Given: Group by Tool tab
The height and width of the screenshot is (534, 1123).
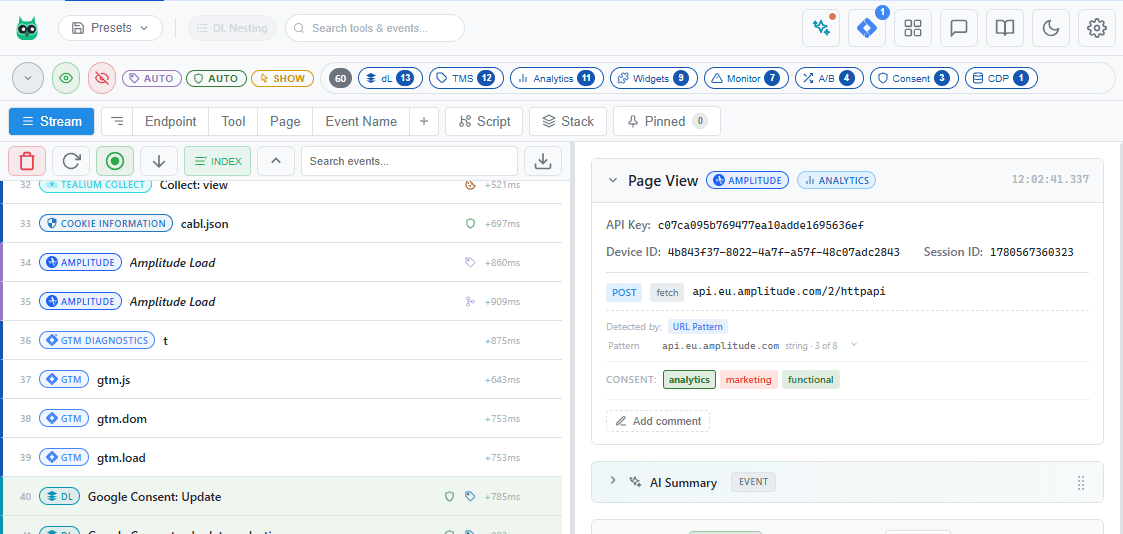Looking at the screenshot, I should [233, 121].
